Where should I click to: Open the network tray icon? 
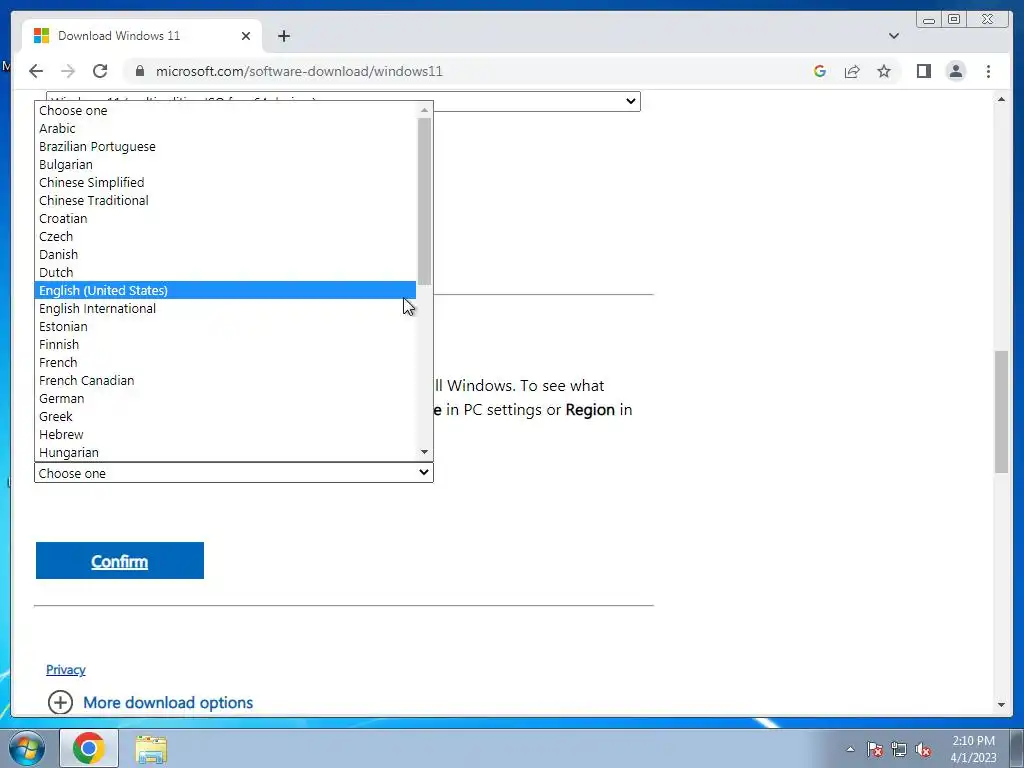[899, 749]
